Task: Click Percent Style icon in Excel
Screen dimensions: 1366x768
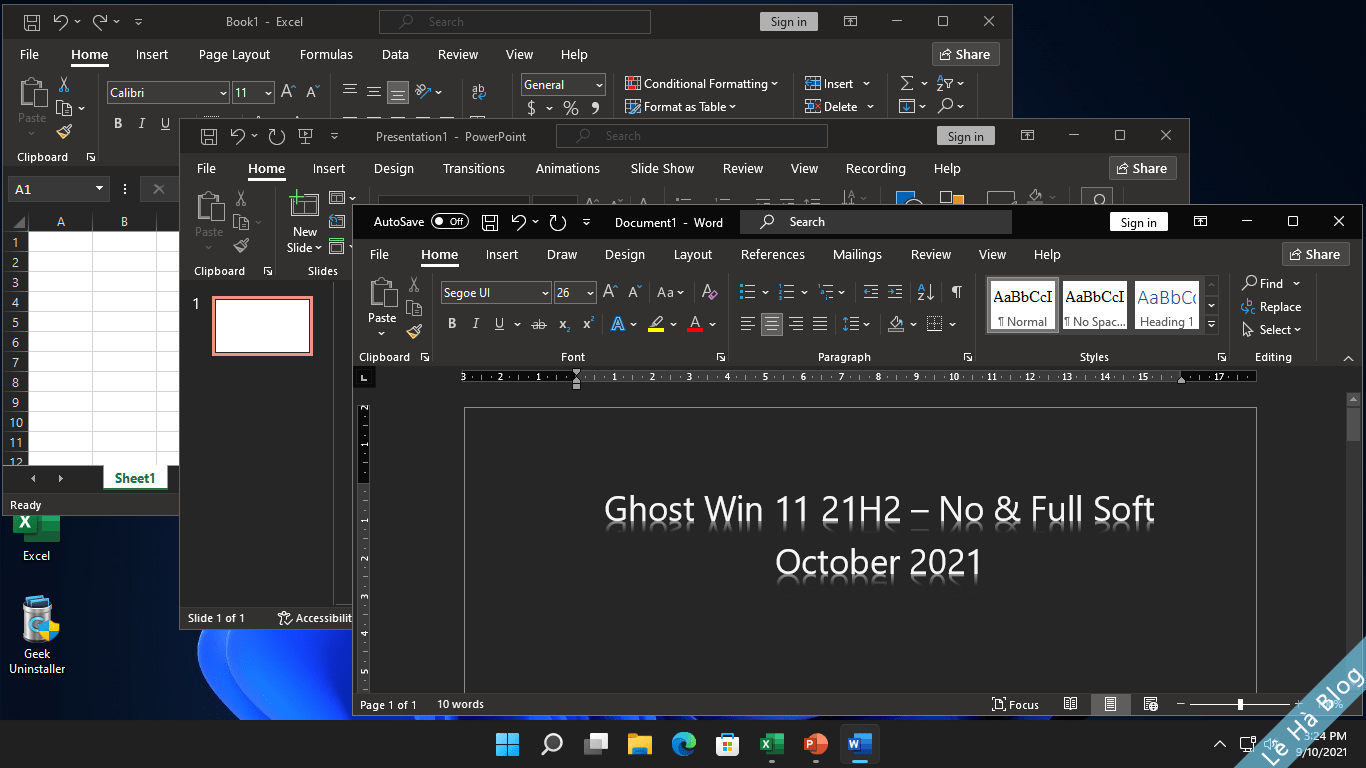Action: click(571, 107)
